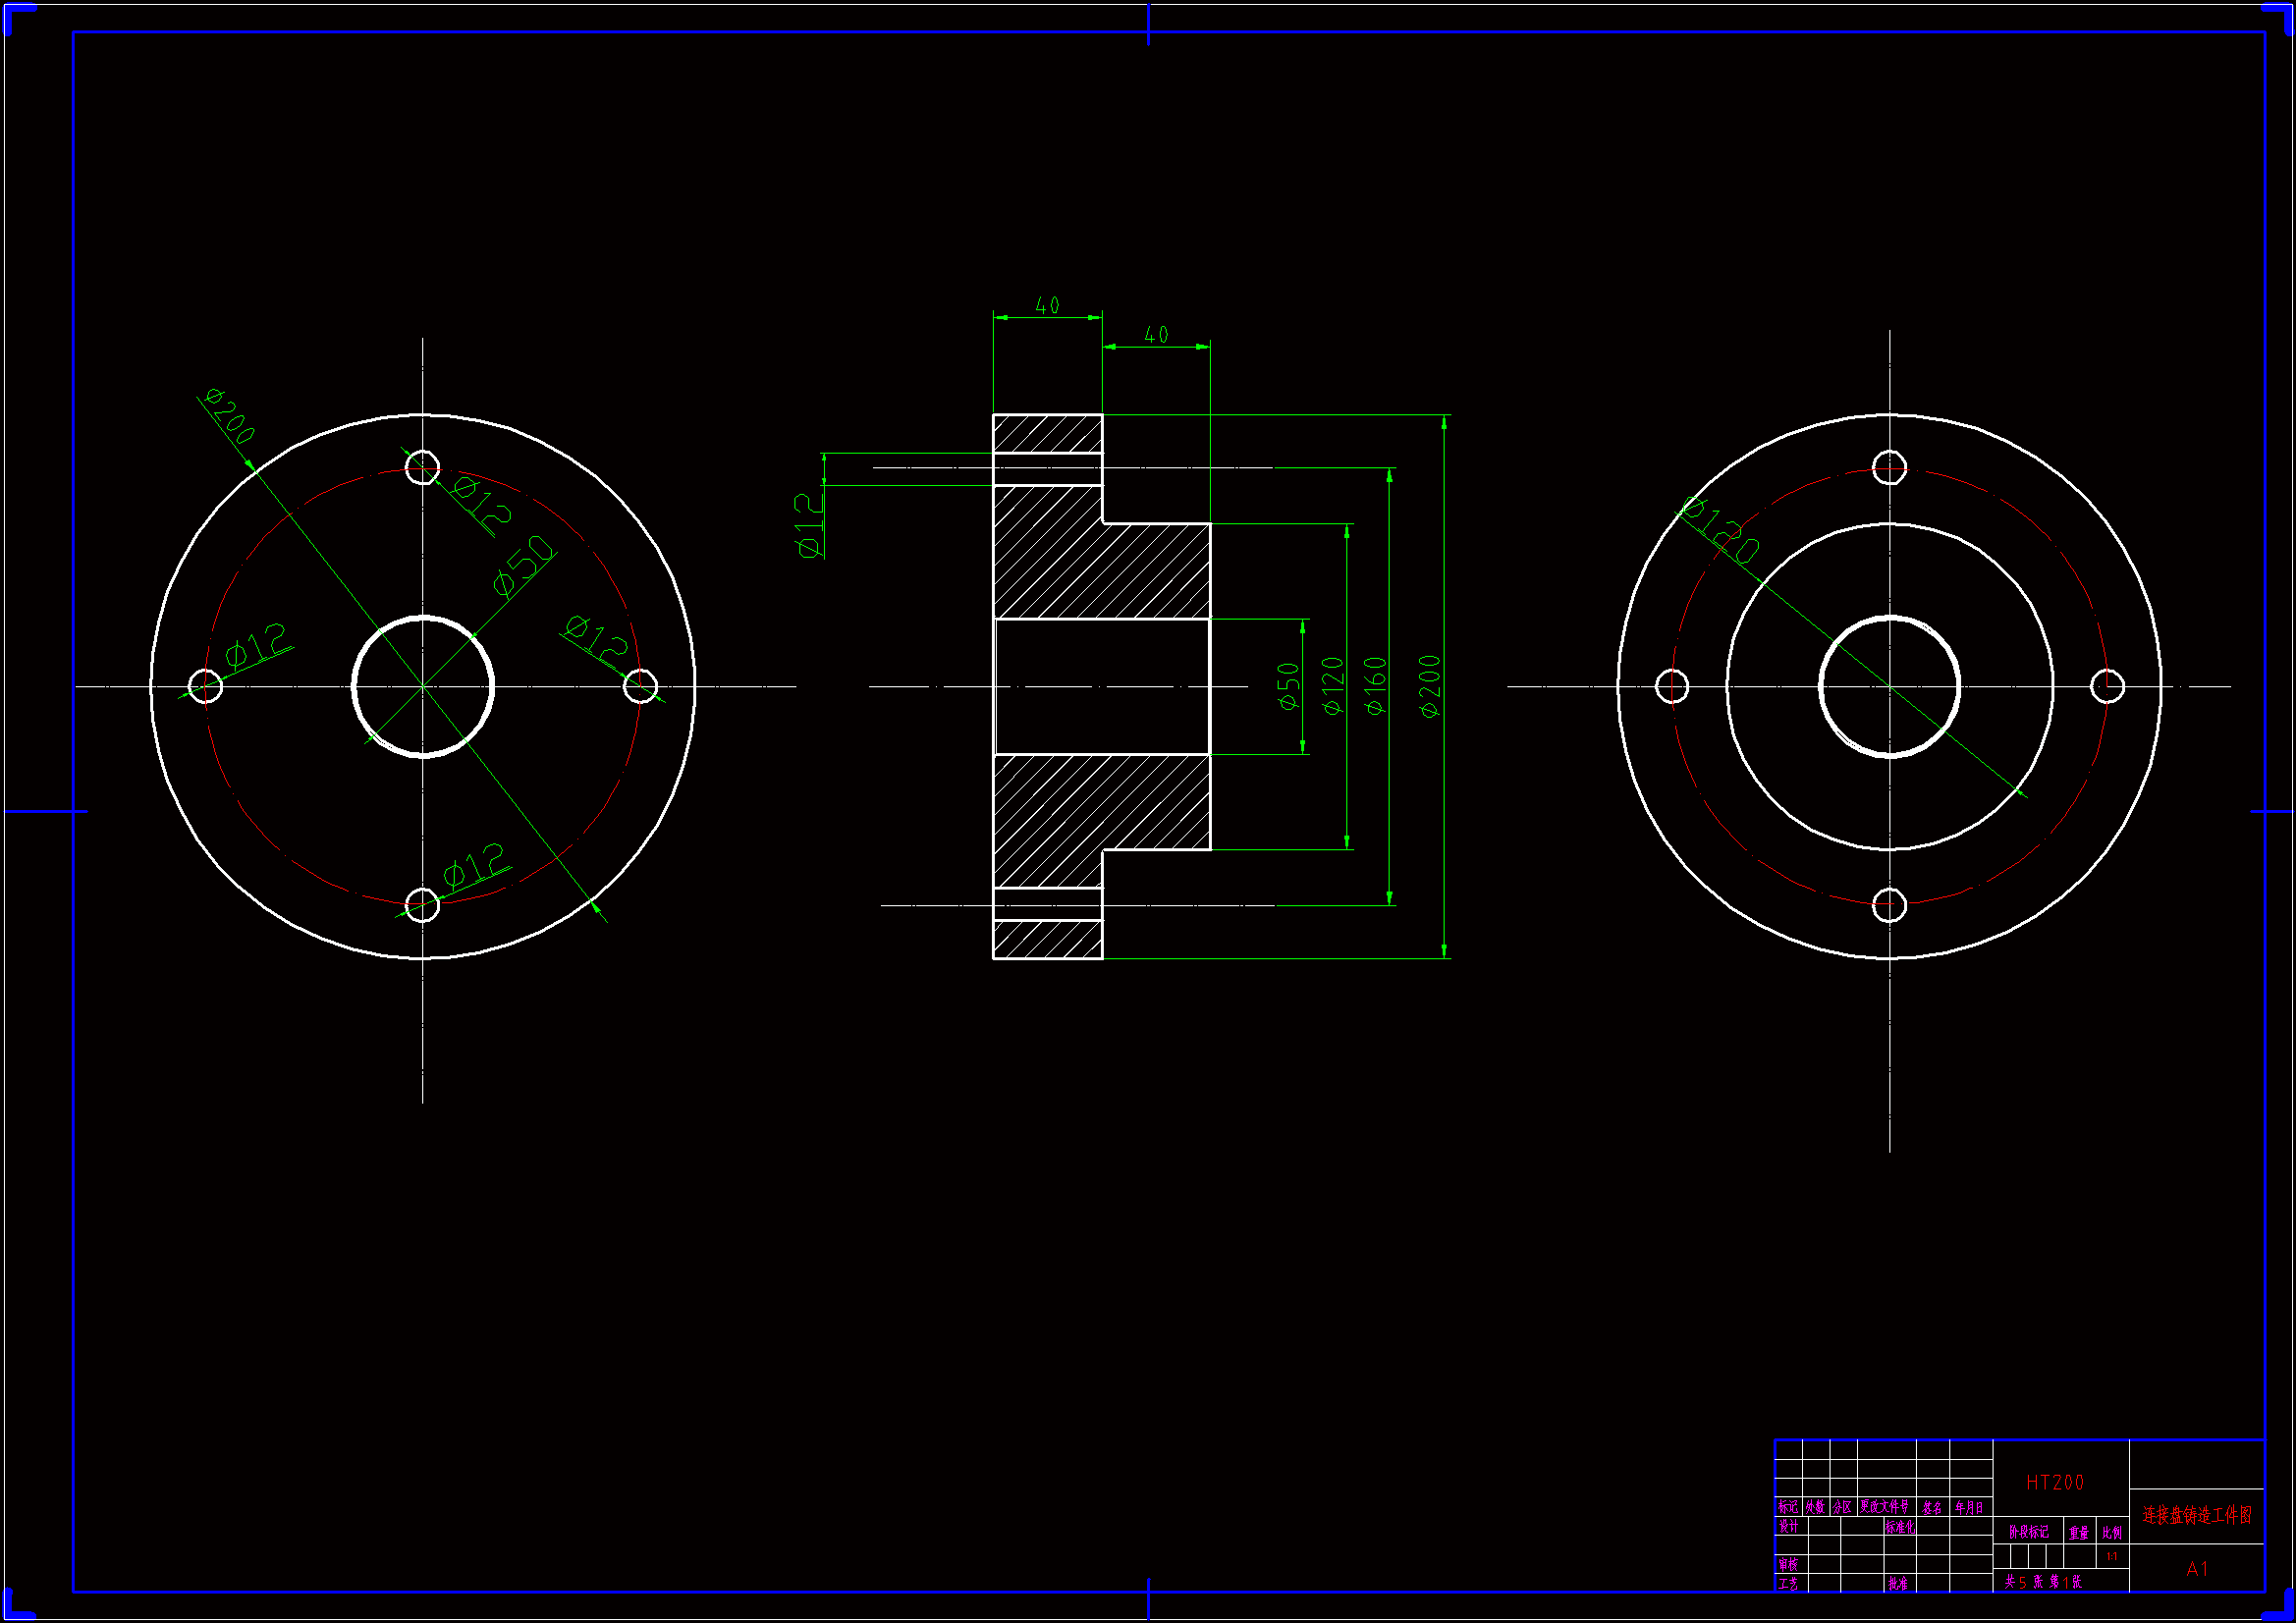Select the 阶段标记 header cell
2296x1623 pixels.
tap(2029, 1532)
